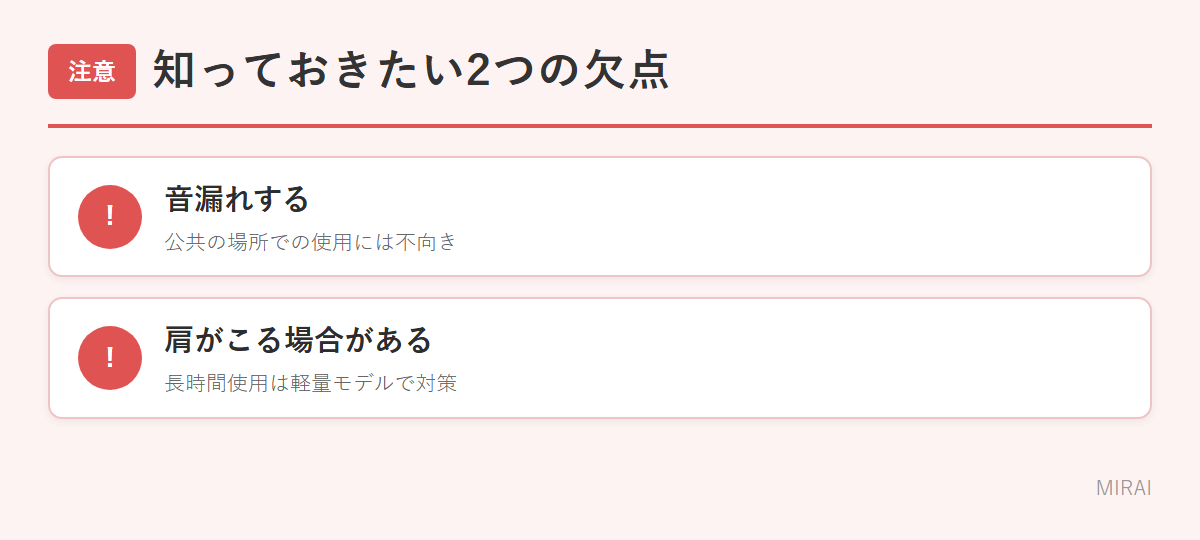Click the exclamation icon beside 音漏れする
The image size is (1200, 540).
point(110,216)
